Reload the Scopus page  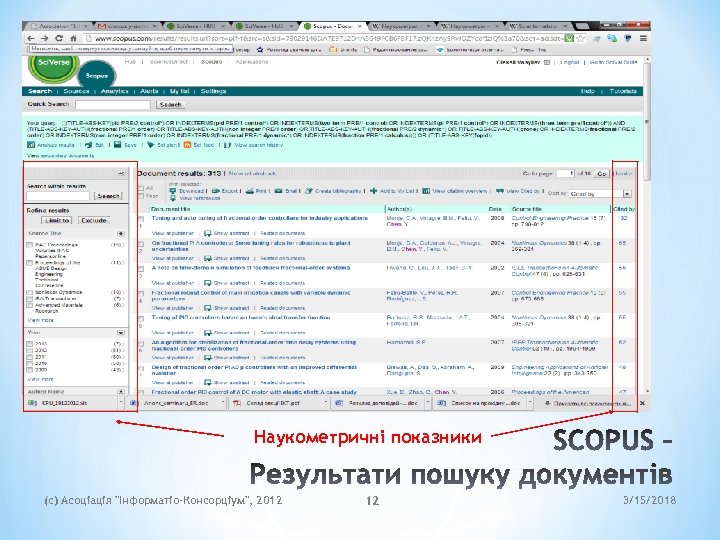(59, 39)
